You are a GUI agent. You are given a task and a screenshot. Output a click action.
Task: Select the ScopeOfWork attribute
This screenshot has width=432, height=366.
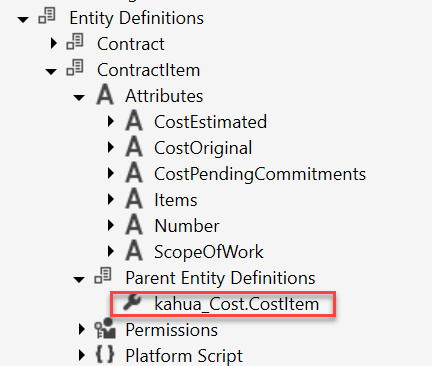(x=209, y=252)
